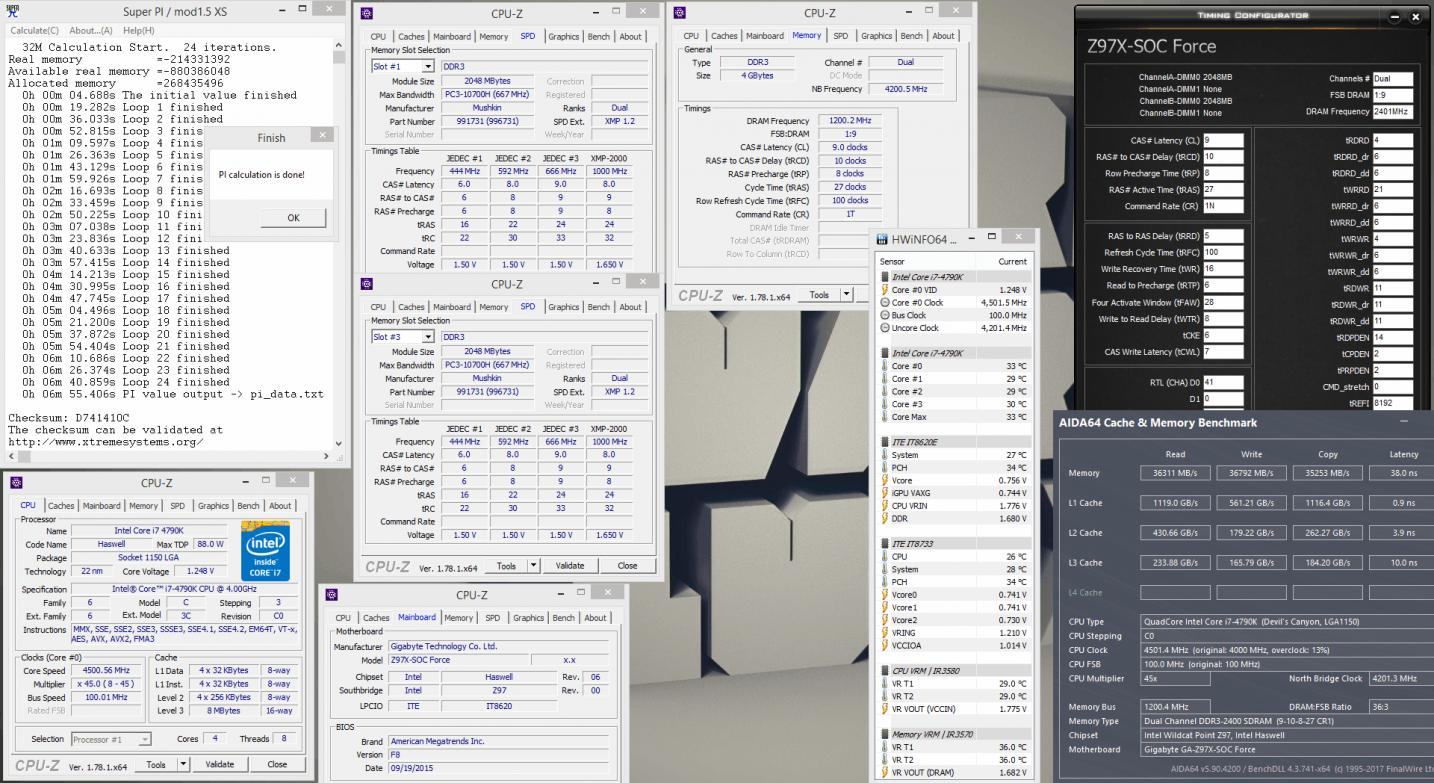Click the Sensor column header in HWiNFO64
Image resolution: width=1434 pixels, height=783 pixels.
[x=892, y=261]
